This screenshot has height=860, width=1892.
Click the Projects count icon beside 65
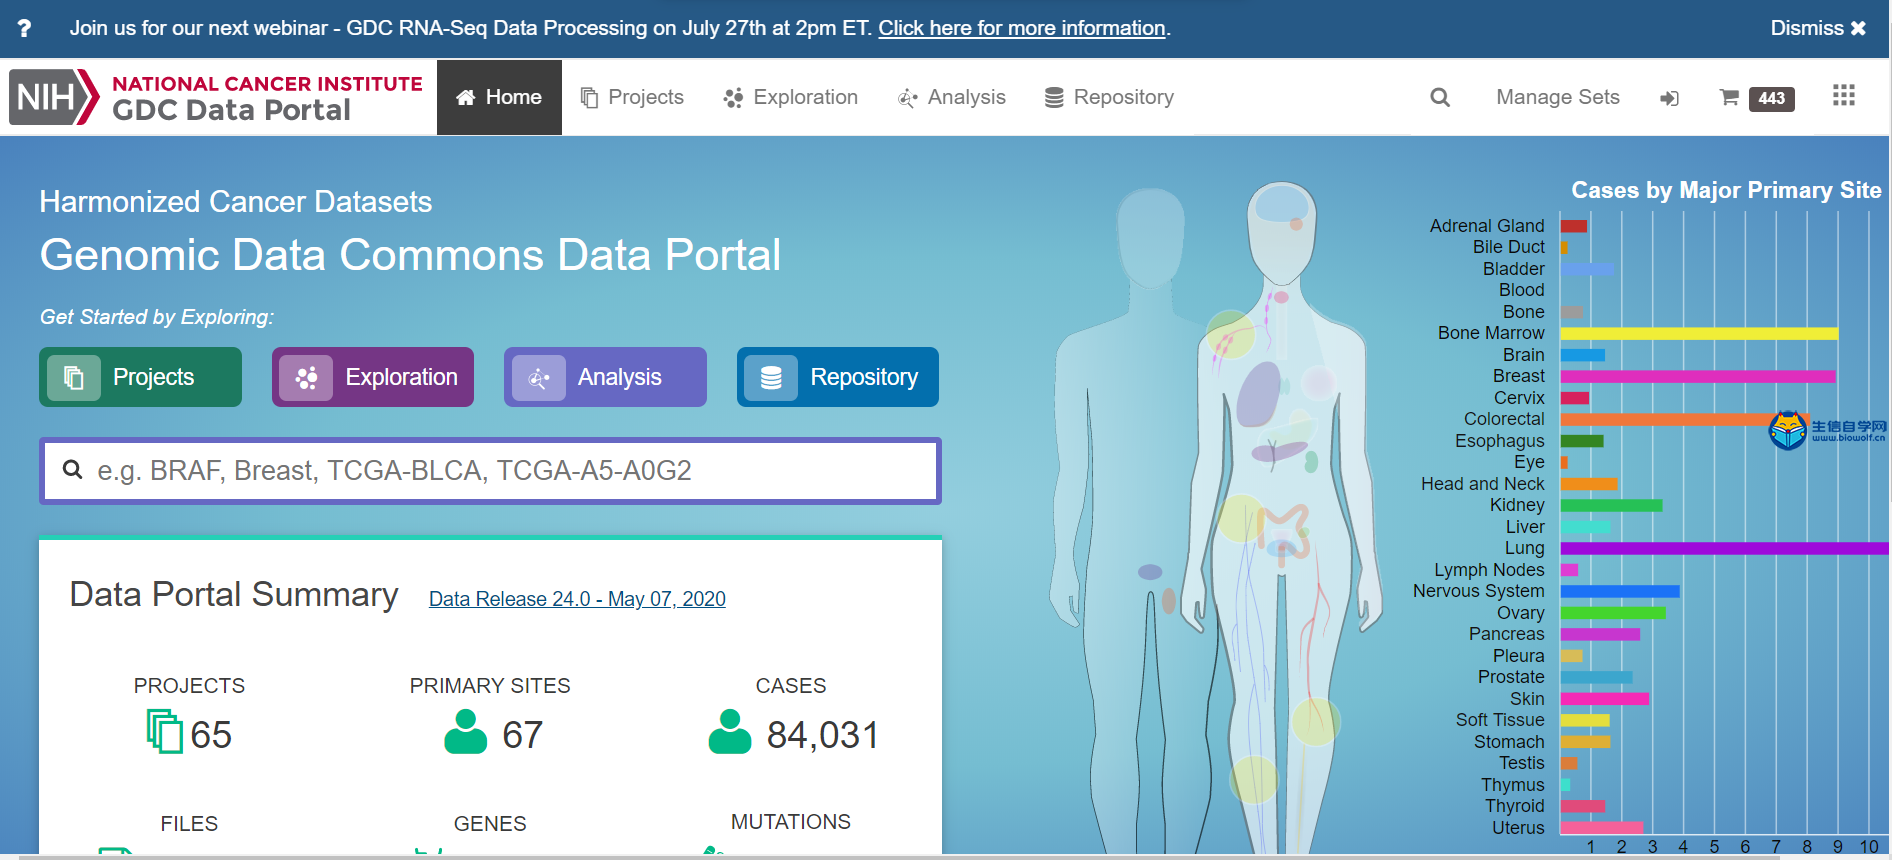click(x=165, y=731)
